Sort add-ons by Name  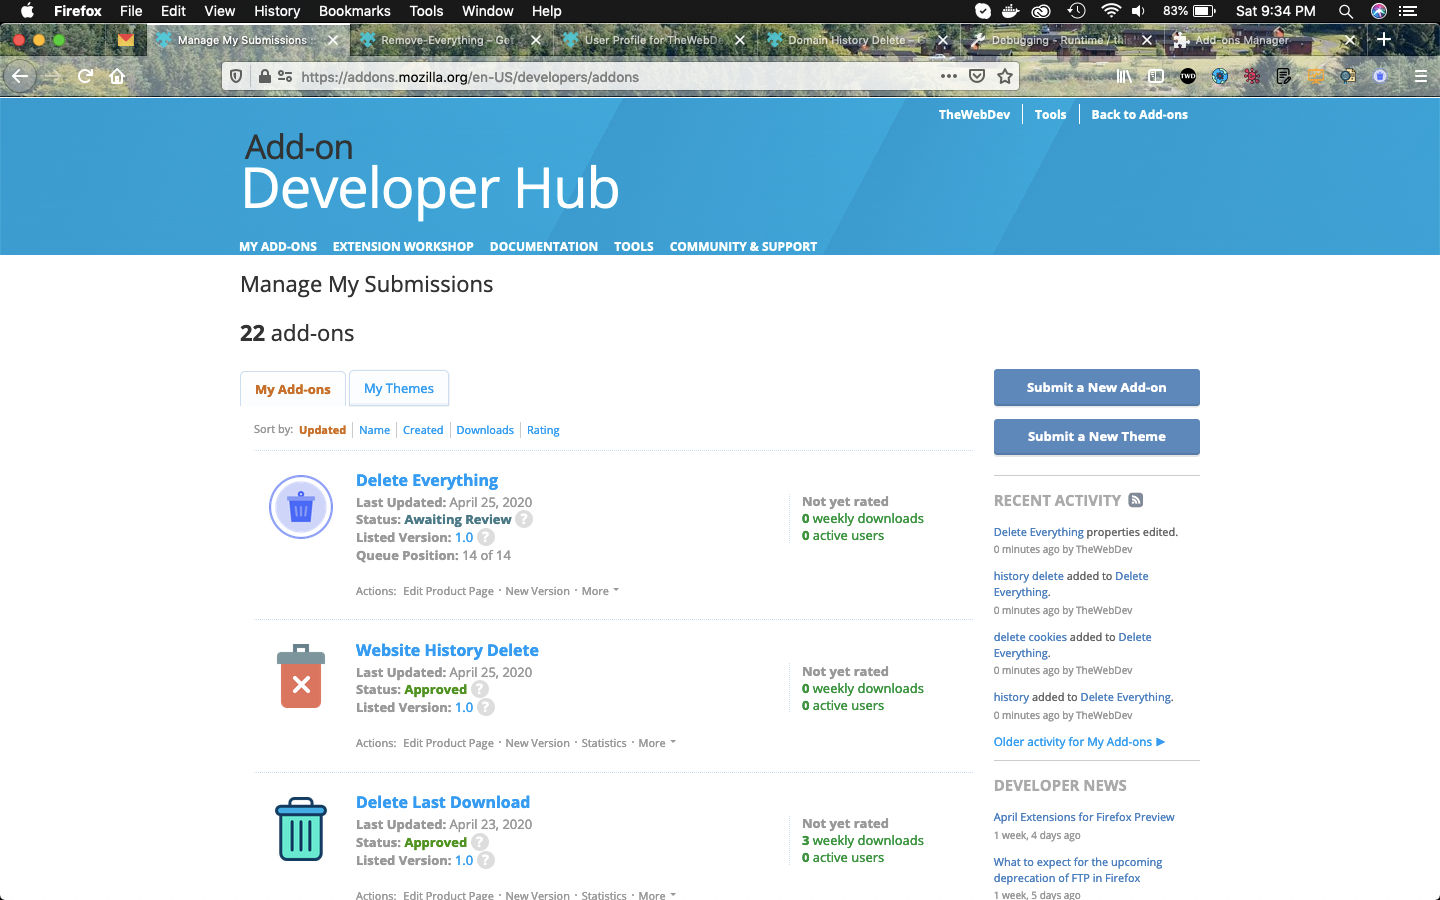click(x=375, y=430)
